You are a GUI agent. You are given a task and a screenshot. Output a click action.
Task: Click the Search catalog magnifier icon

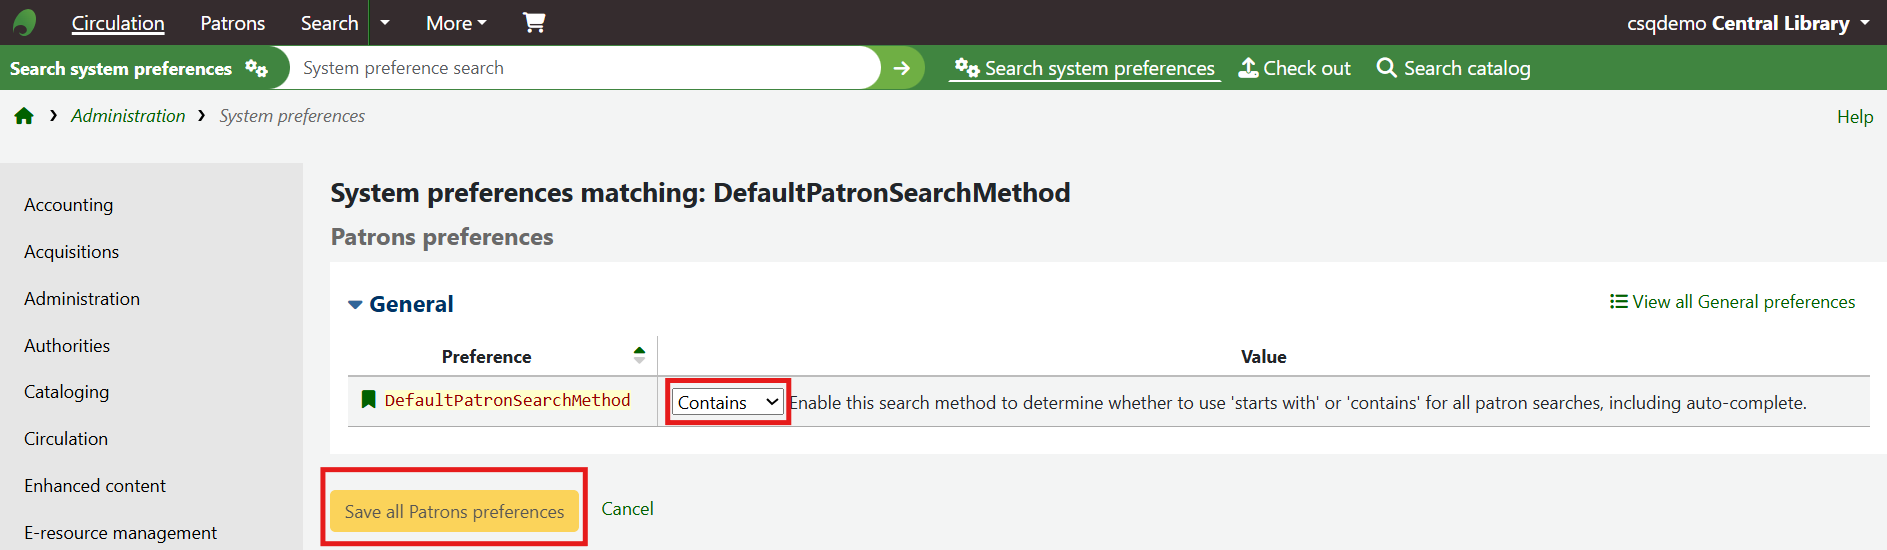(1386, 68)
